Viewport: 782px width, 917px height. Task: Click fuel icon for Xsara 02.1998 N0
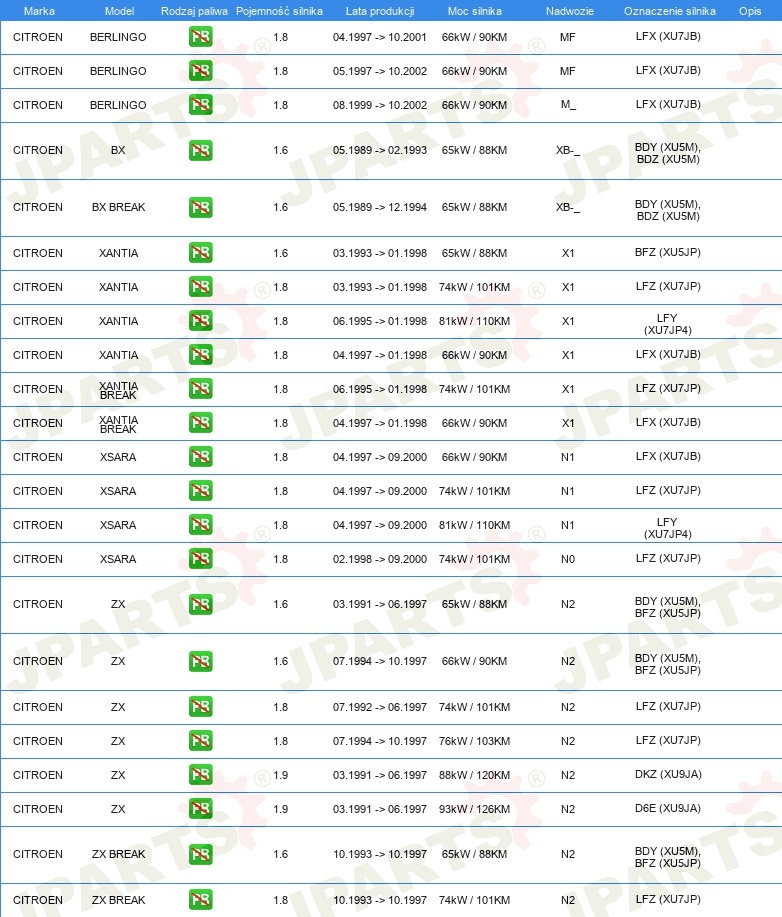(x=201, y=559)
